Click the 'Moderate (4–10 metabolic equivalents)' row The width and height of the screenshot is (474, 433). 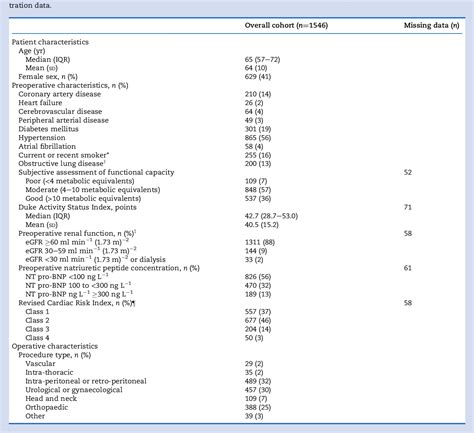(x=93, y=190)
